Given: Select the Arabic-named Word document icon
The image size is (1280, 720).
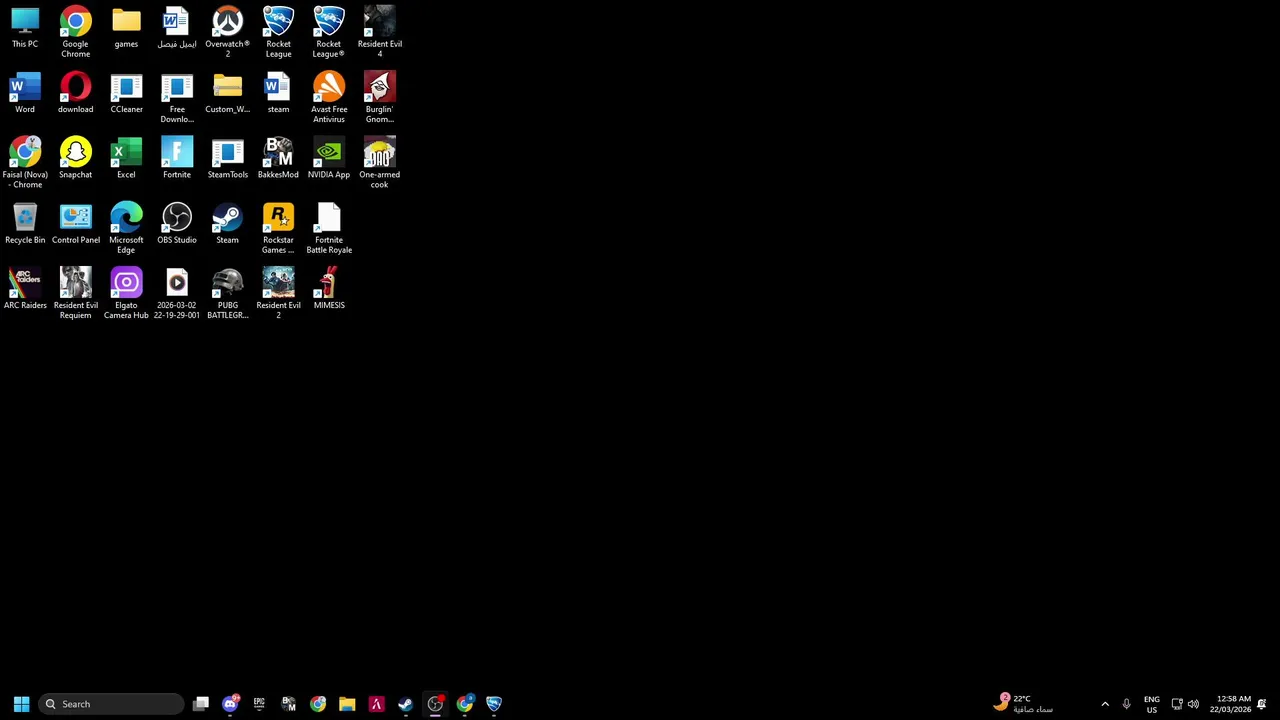Looking at the screenshot, I should tap(177, 29).
